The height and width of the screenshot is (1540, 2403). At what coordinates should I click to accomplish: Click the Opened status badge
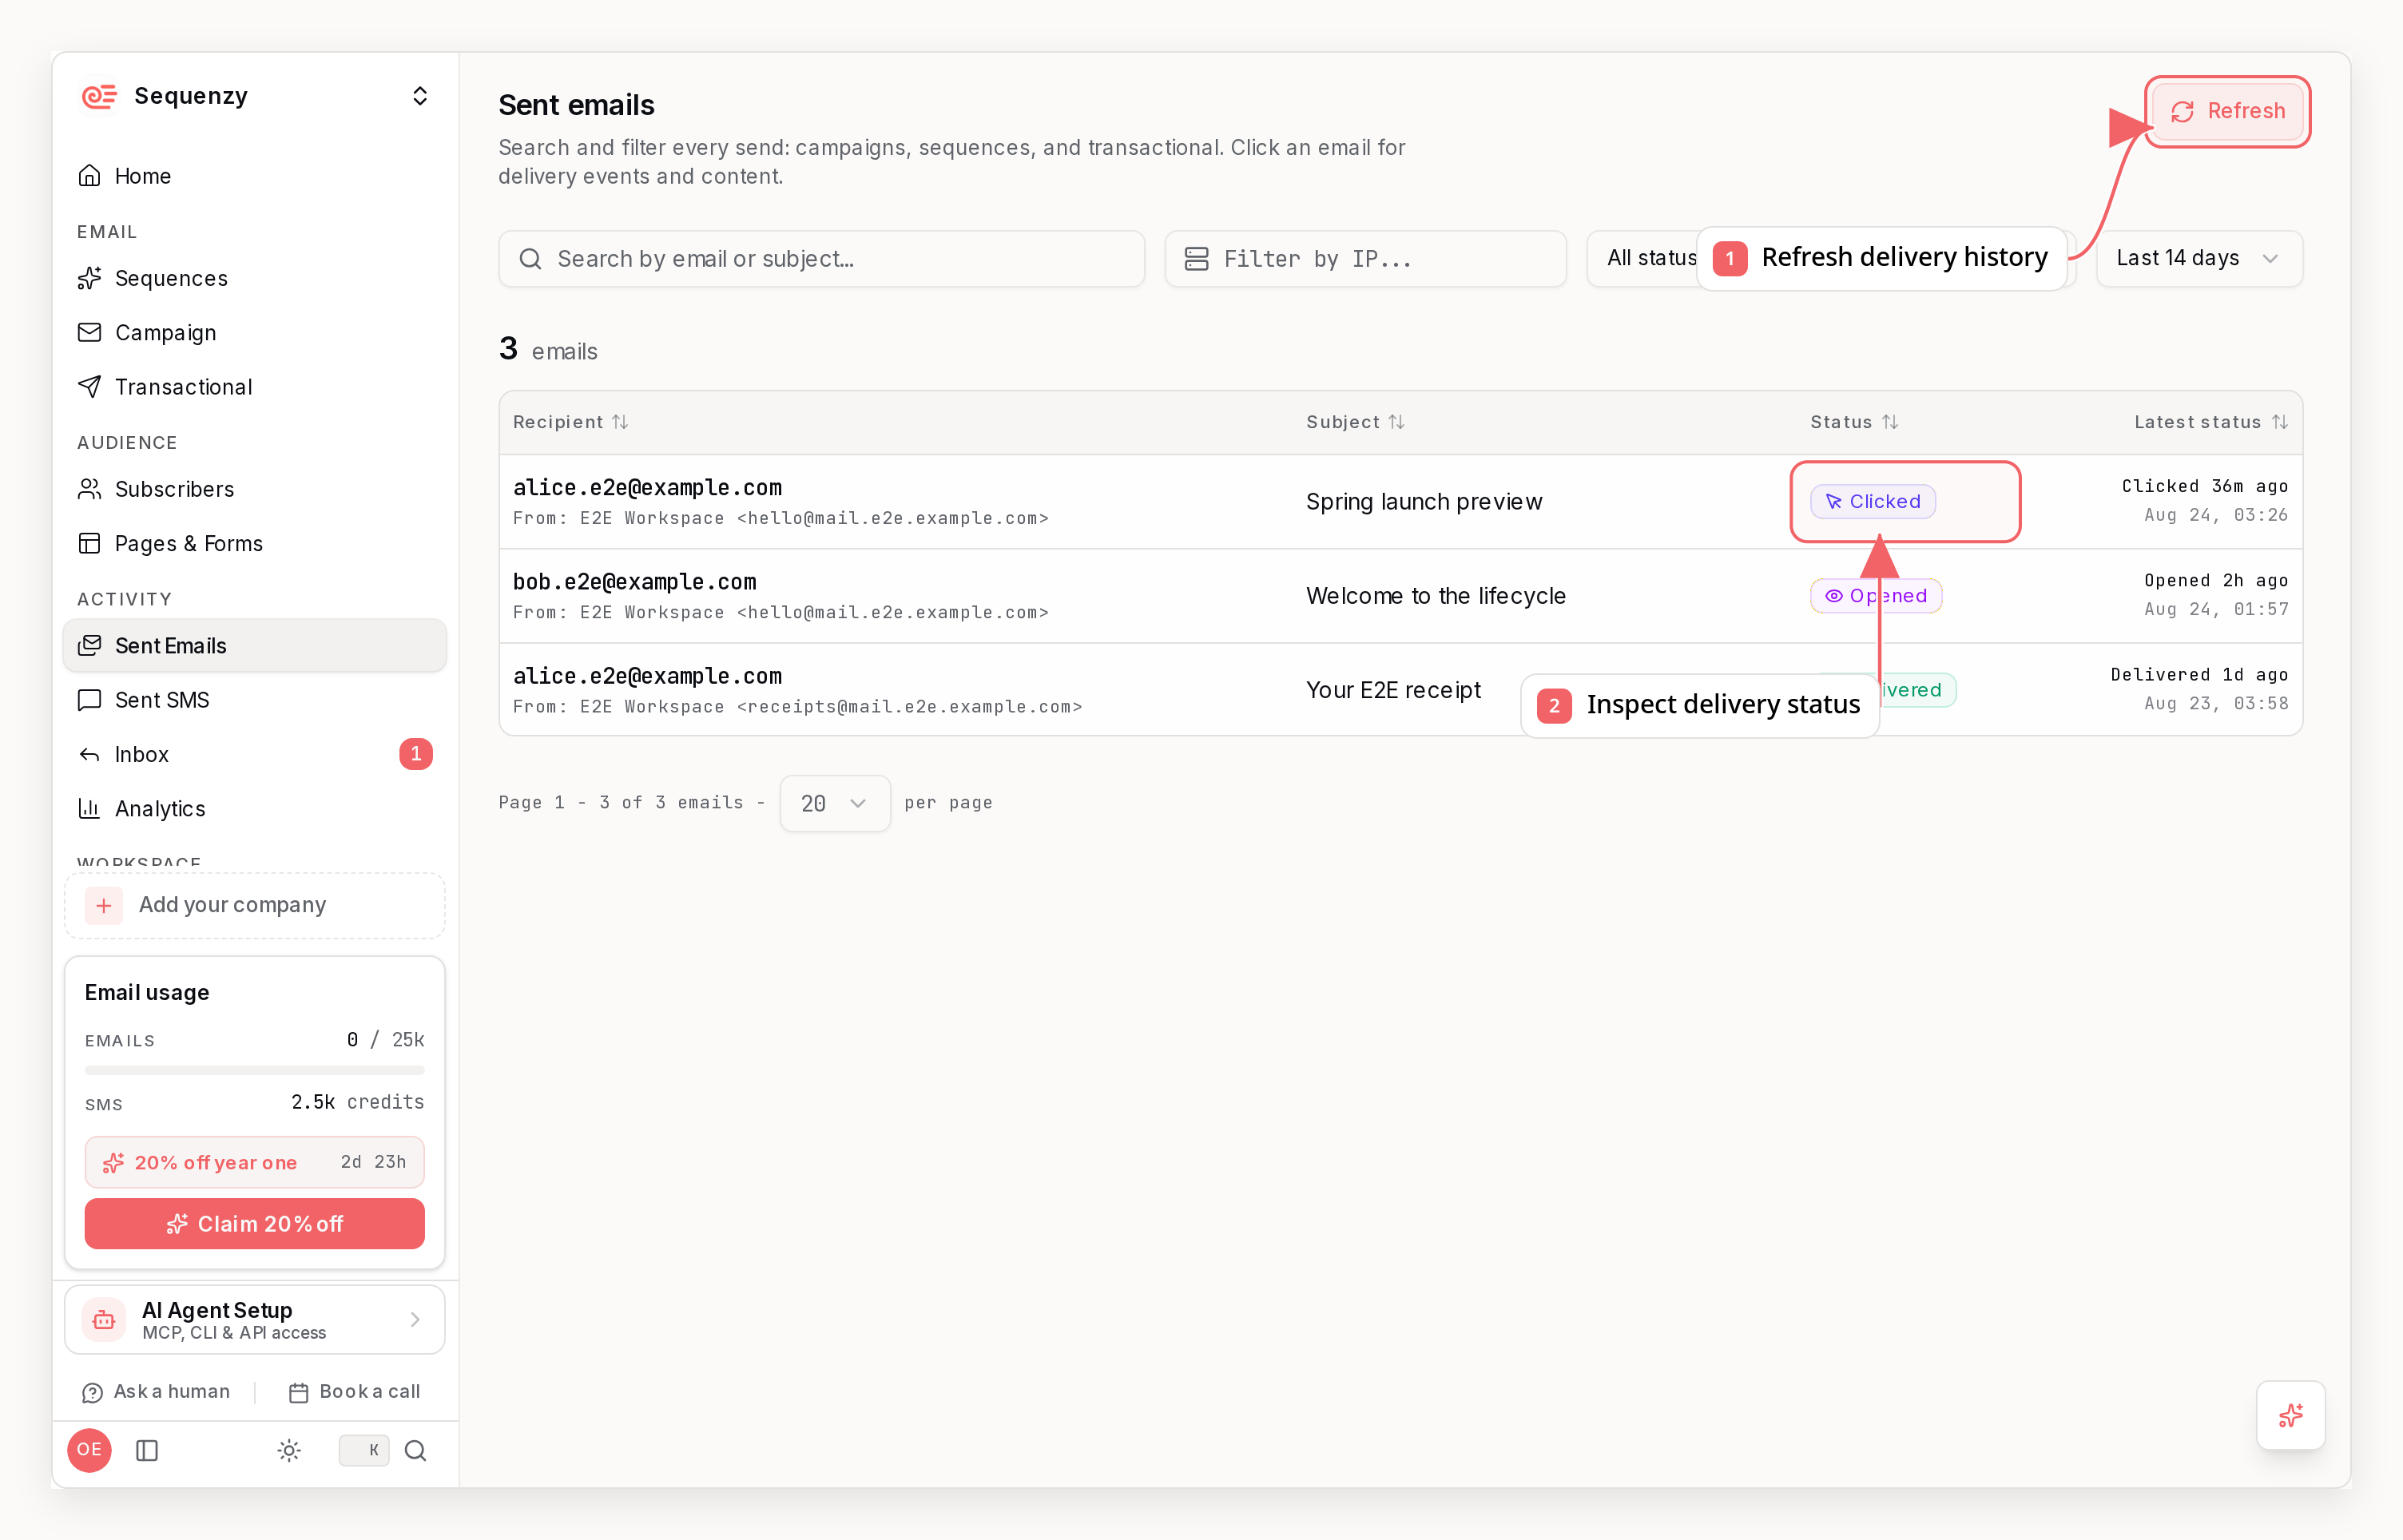[x=1876, y=596]
